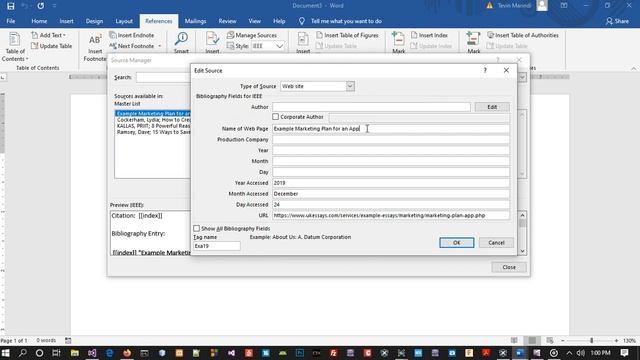Switch to the Layout tab
This screenshot has height=360, width=640.
(124, 21)
